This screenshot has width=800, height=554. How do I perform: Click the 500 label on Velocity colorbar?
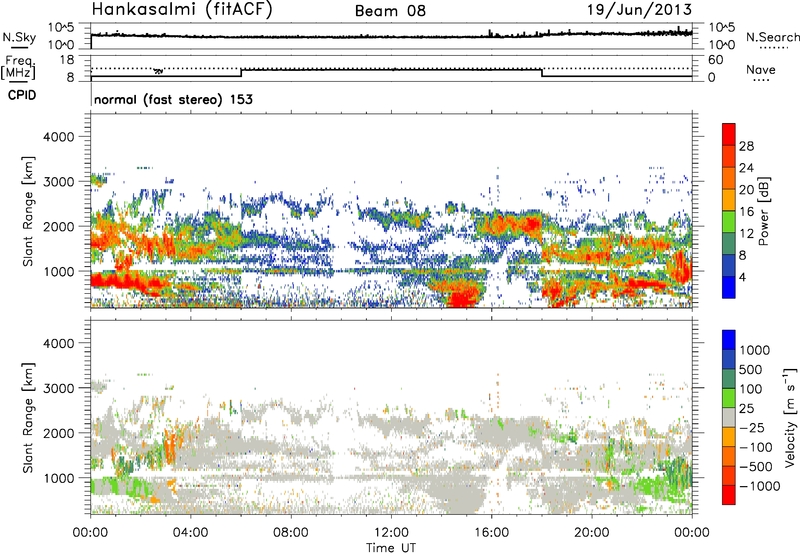point(751,369)
